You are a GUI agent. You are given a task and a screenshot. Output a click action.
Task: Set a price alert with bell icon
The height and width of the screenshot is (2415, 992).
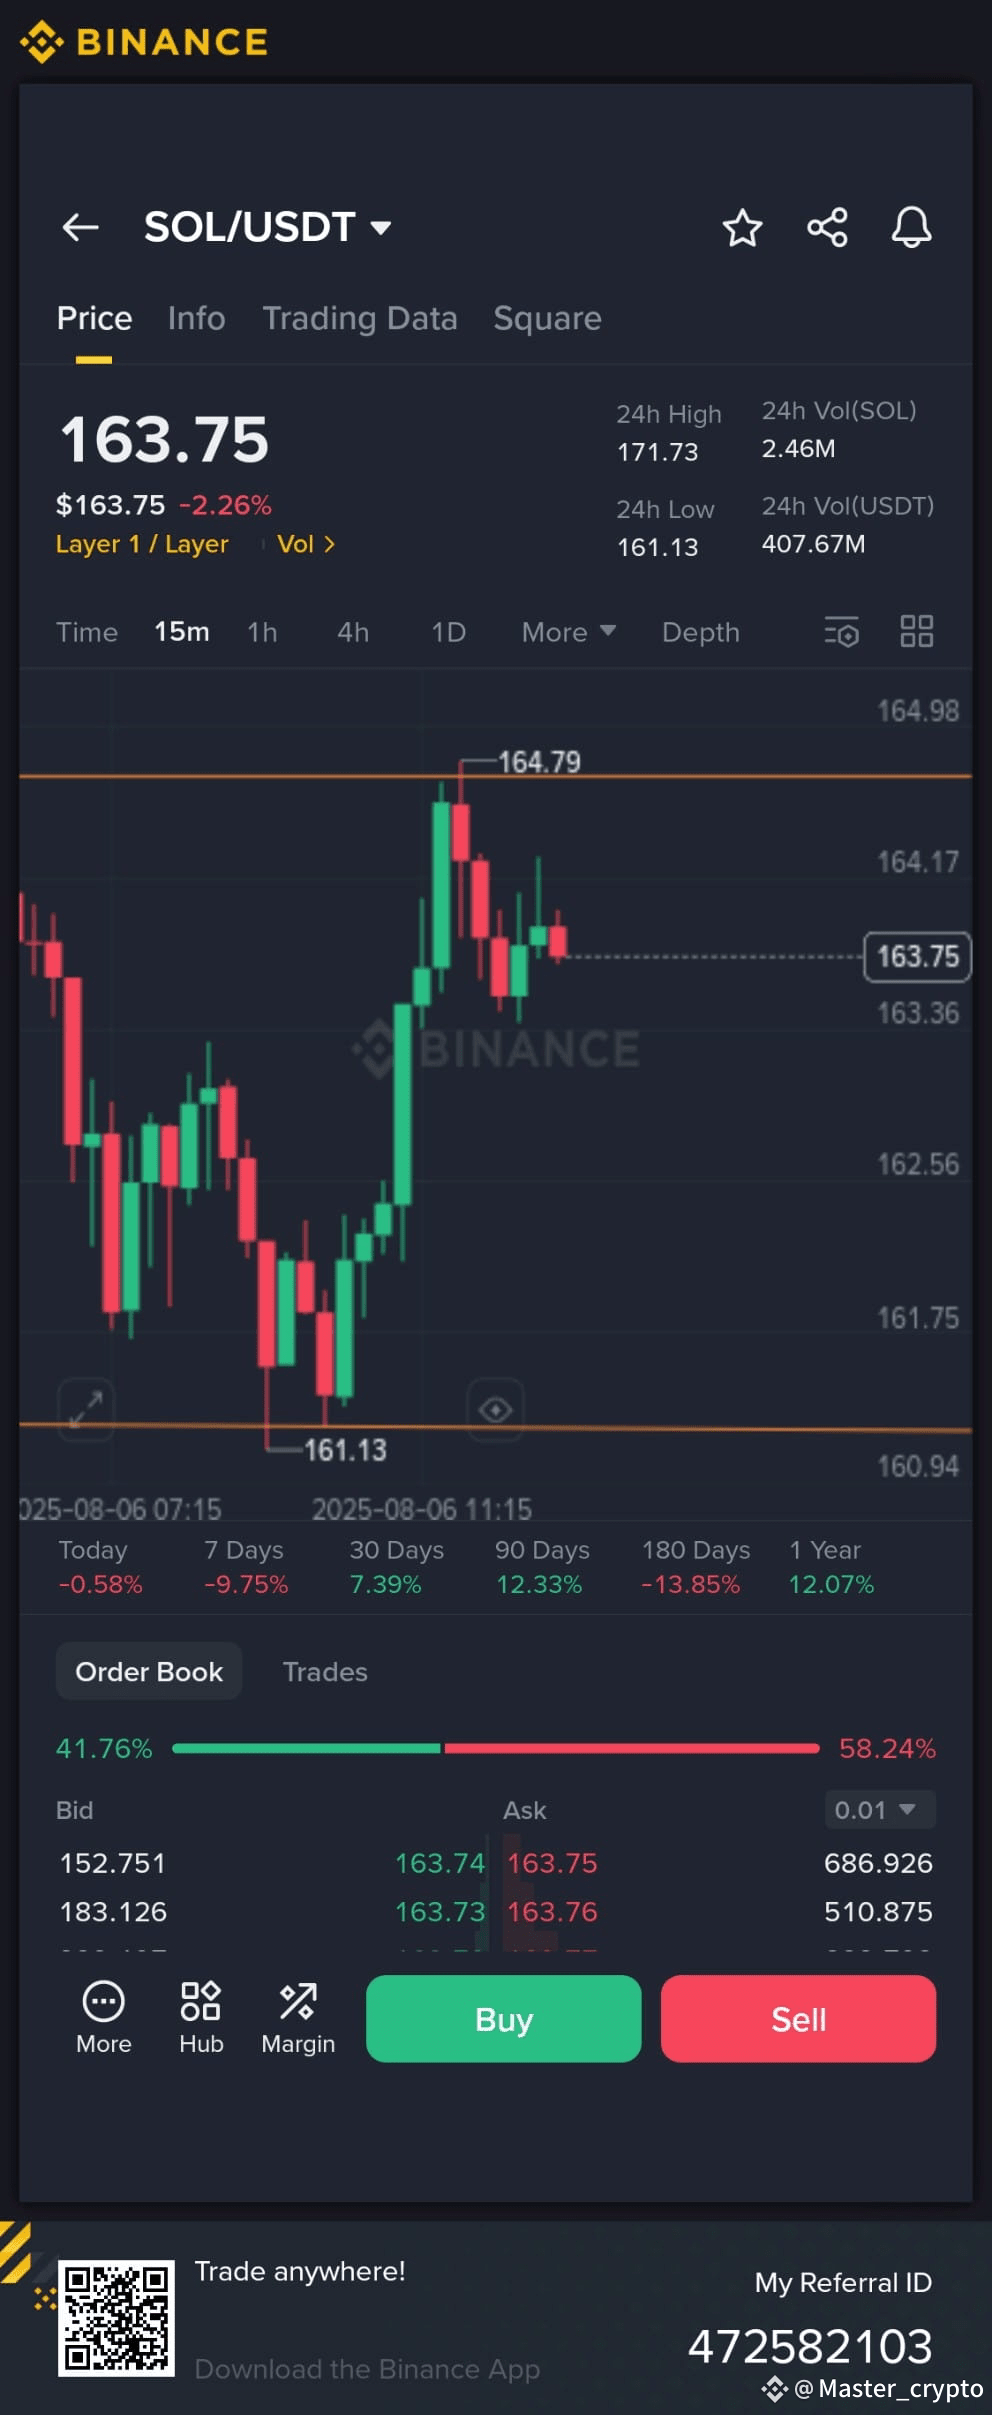click(x=911, y=227)
